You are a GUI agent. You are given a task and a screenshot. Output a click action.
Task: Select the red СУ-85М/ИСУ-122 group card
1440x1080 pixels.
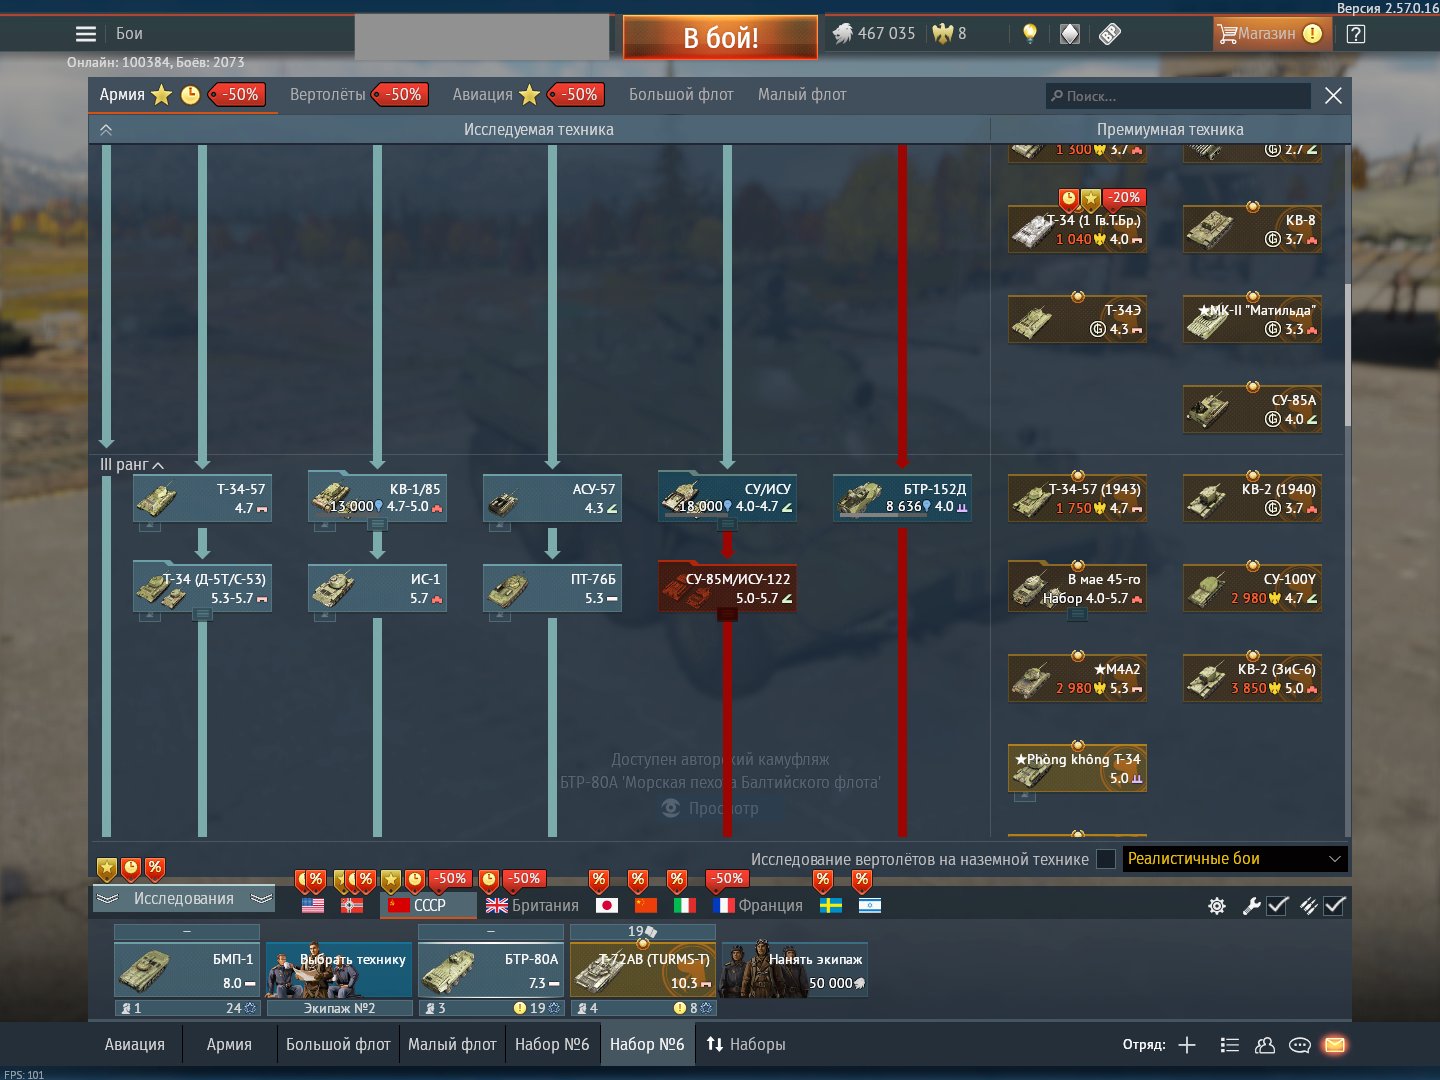point(728,588)
